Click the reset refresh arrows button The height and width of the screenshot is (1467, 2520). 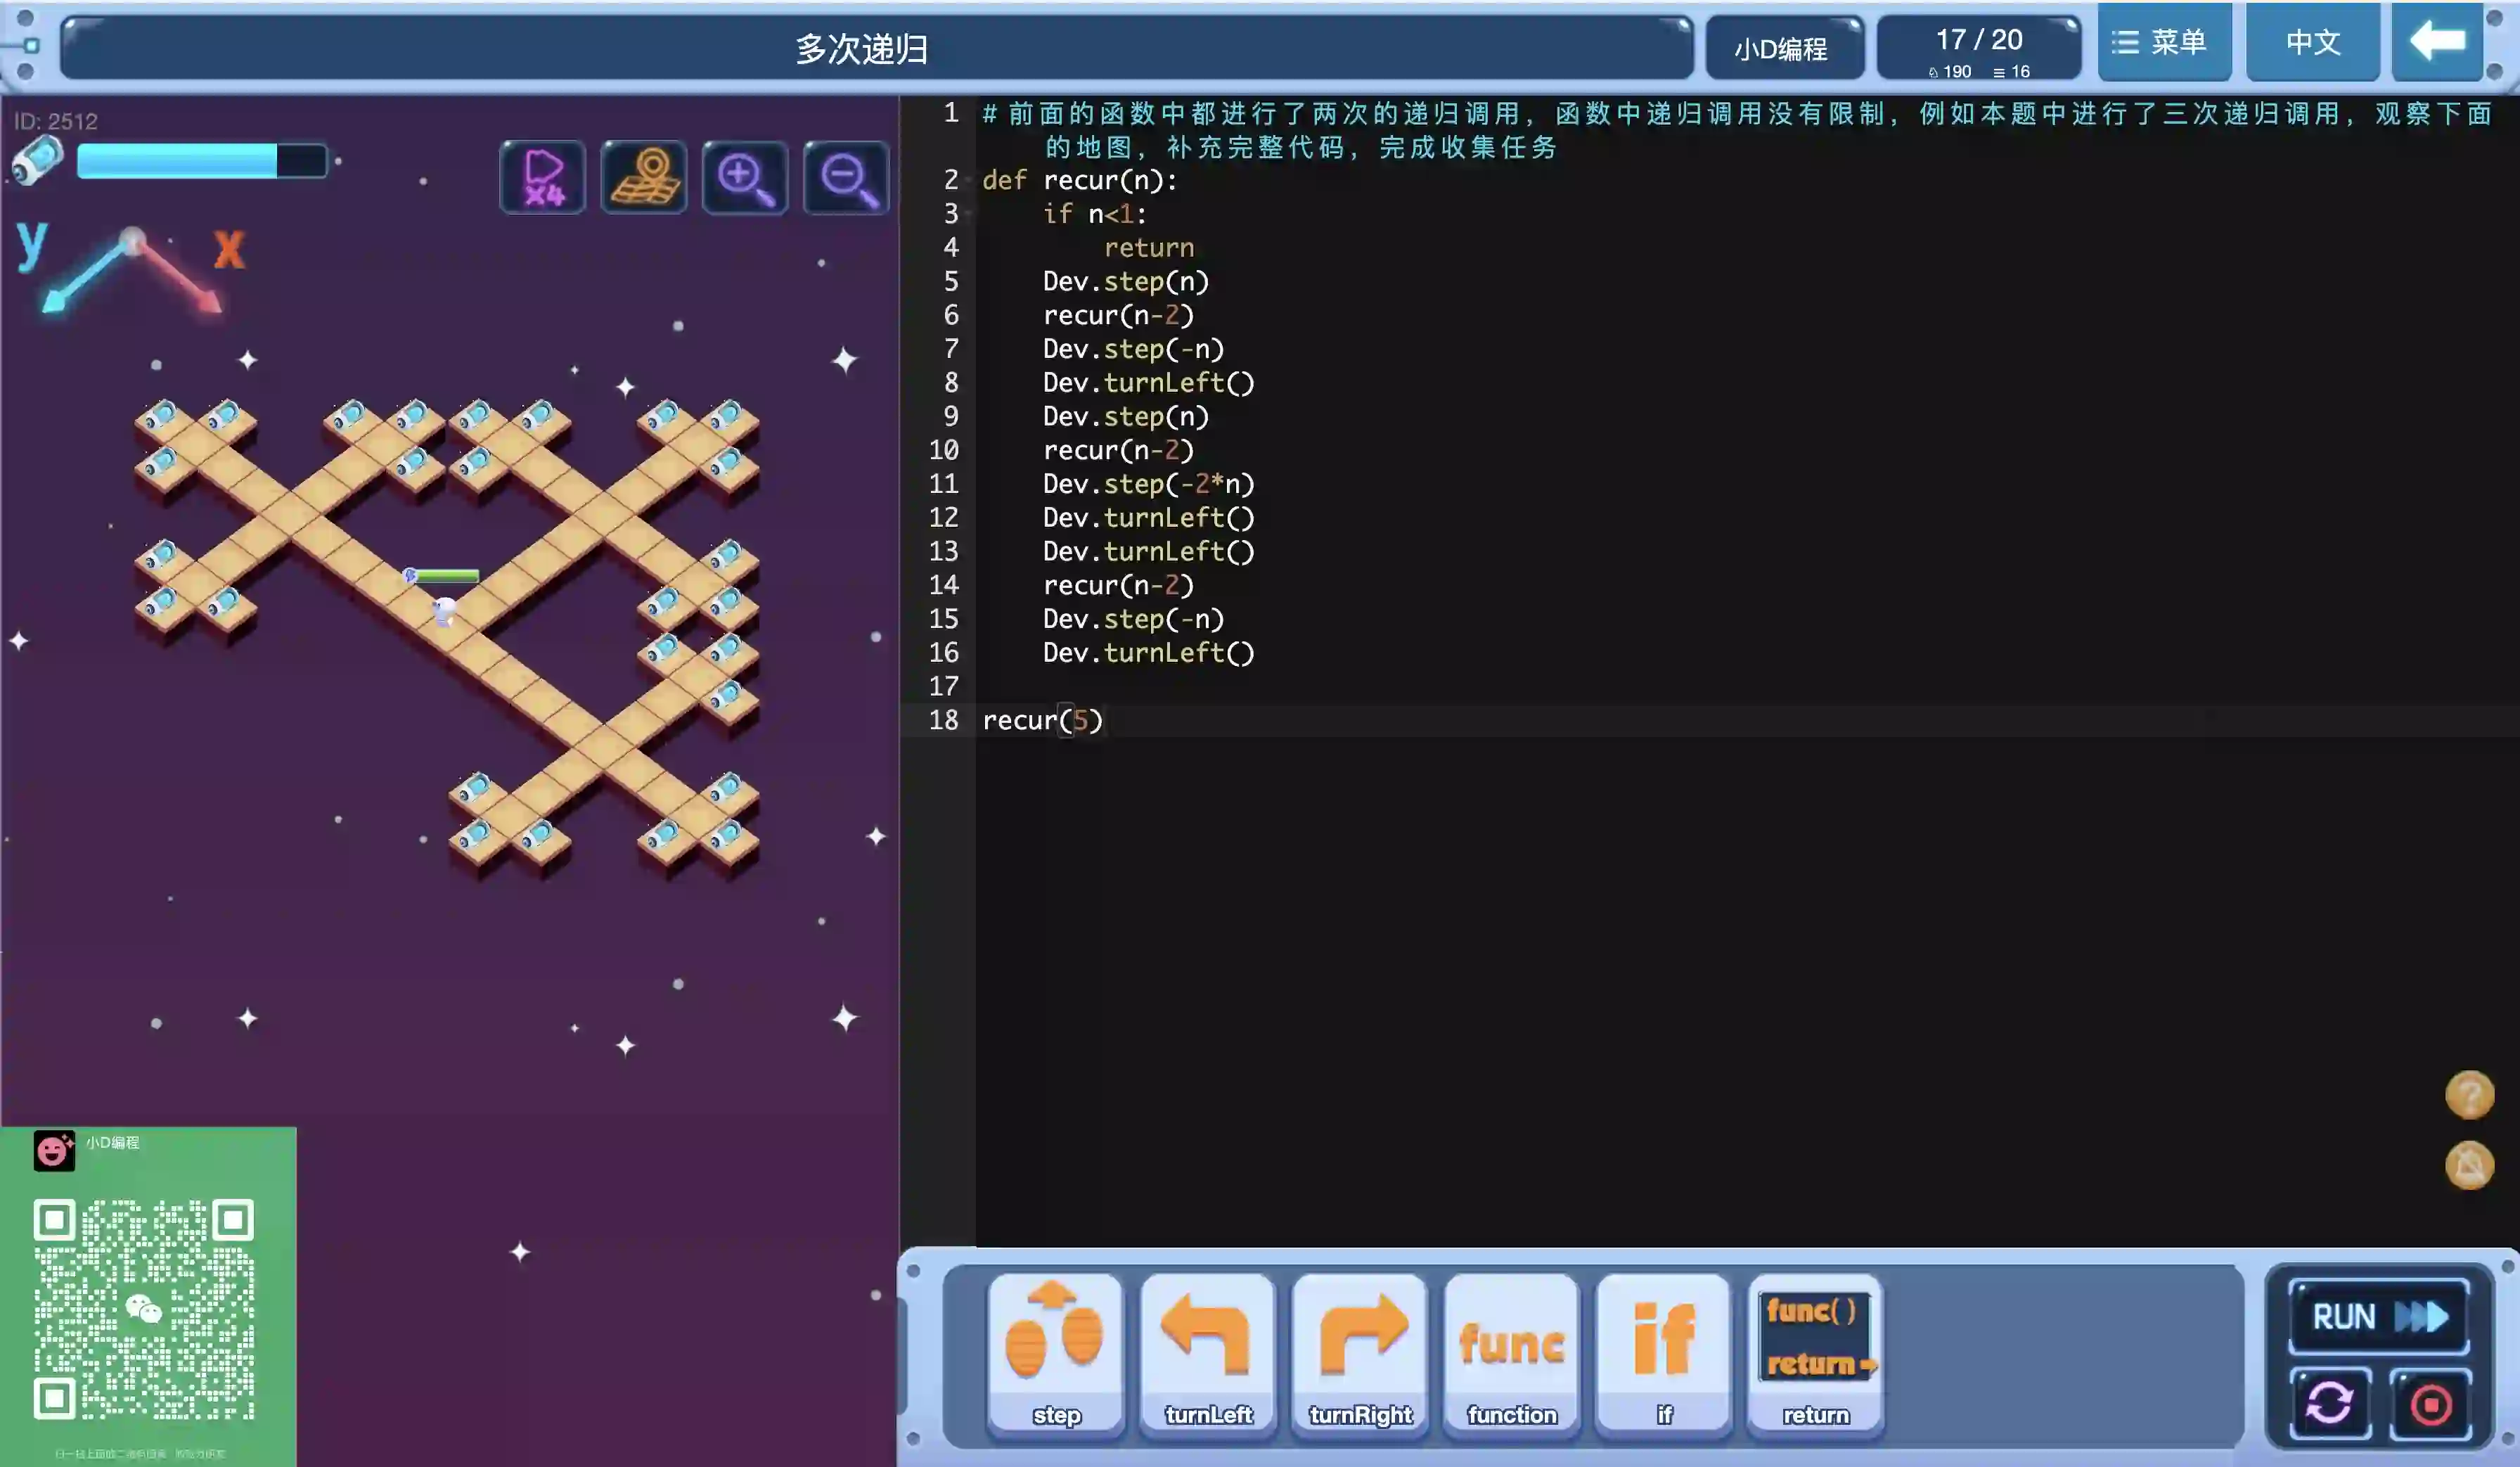2329,1402
